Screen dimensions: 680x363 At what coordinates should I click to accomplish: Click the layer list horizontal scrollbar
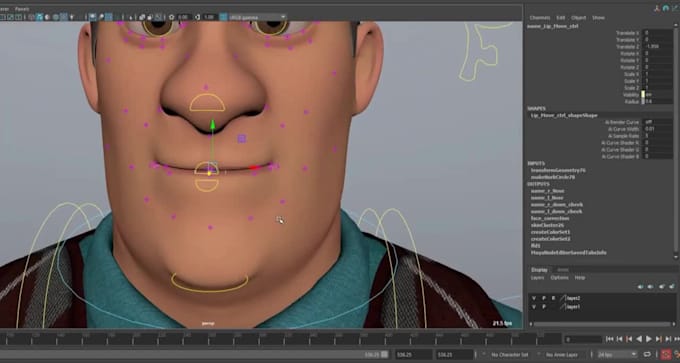point(602,324)
